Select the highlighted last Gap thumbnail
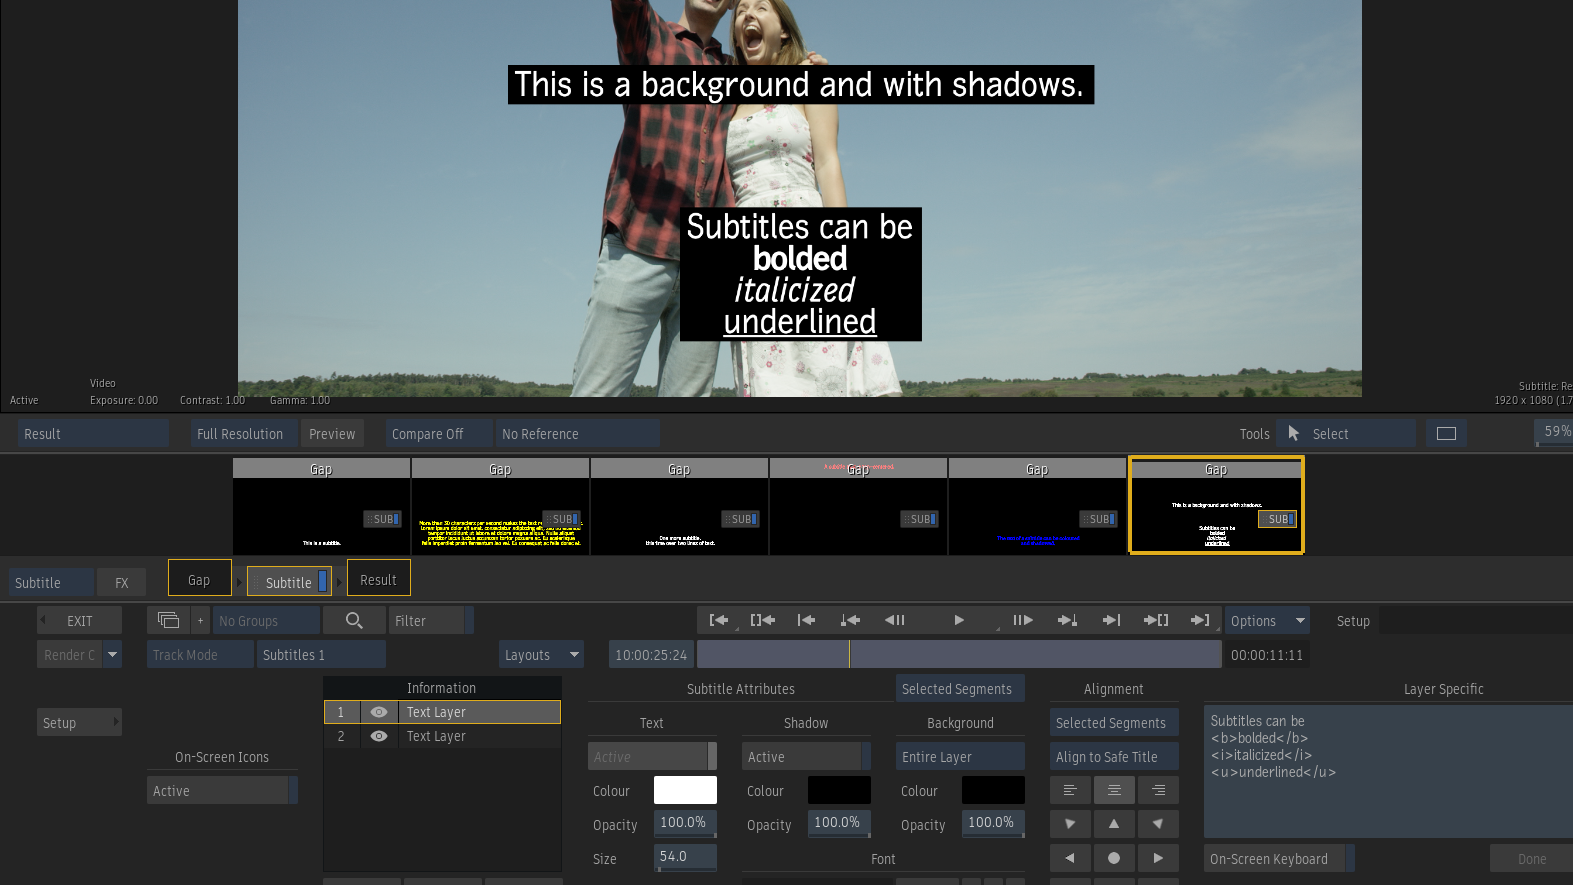 (x=1216, y=505)
